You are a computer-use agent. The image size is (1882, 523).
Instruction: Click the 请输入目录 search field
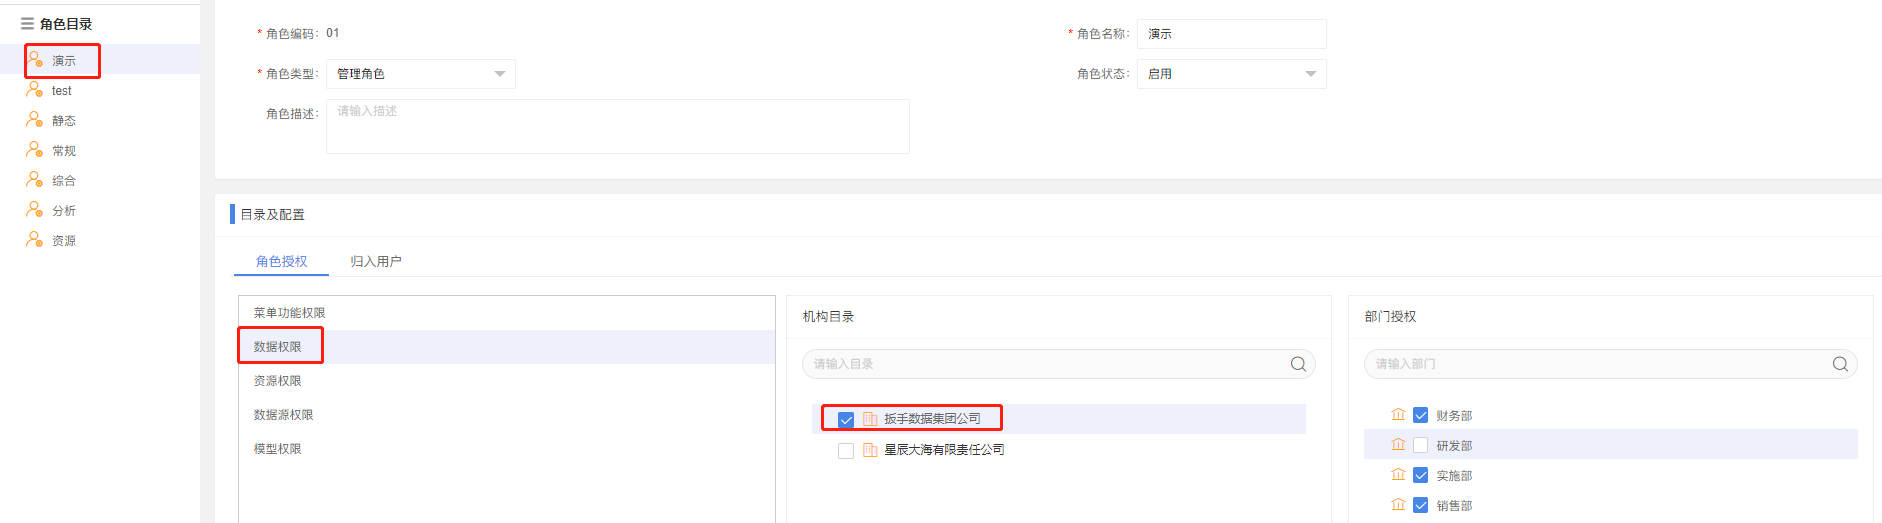click(x=1059, y=364)
